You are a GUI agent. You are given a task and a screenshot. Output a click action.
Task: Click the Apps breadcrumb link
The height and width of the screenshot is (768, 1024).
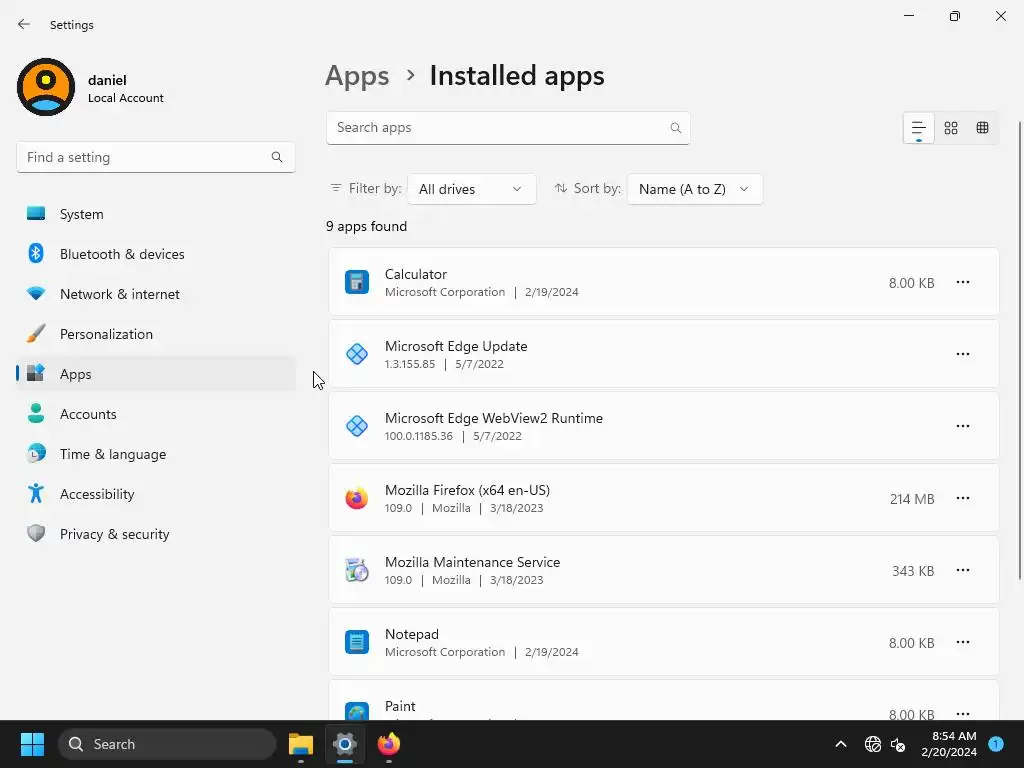click(x=357, y=76)
